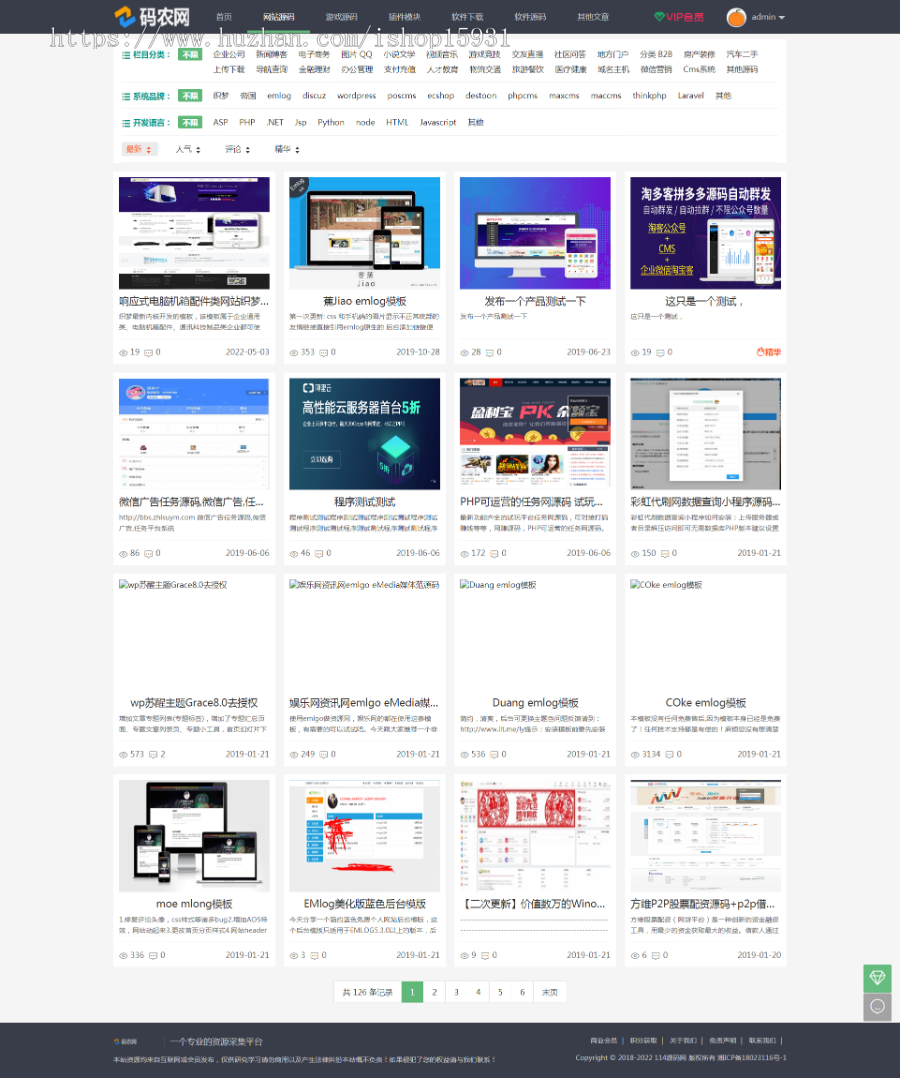This screenshot has width=900, height=1078.
Task: Open the VIP会员 diamond link
Action: click(679, 16)
